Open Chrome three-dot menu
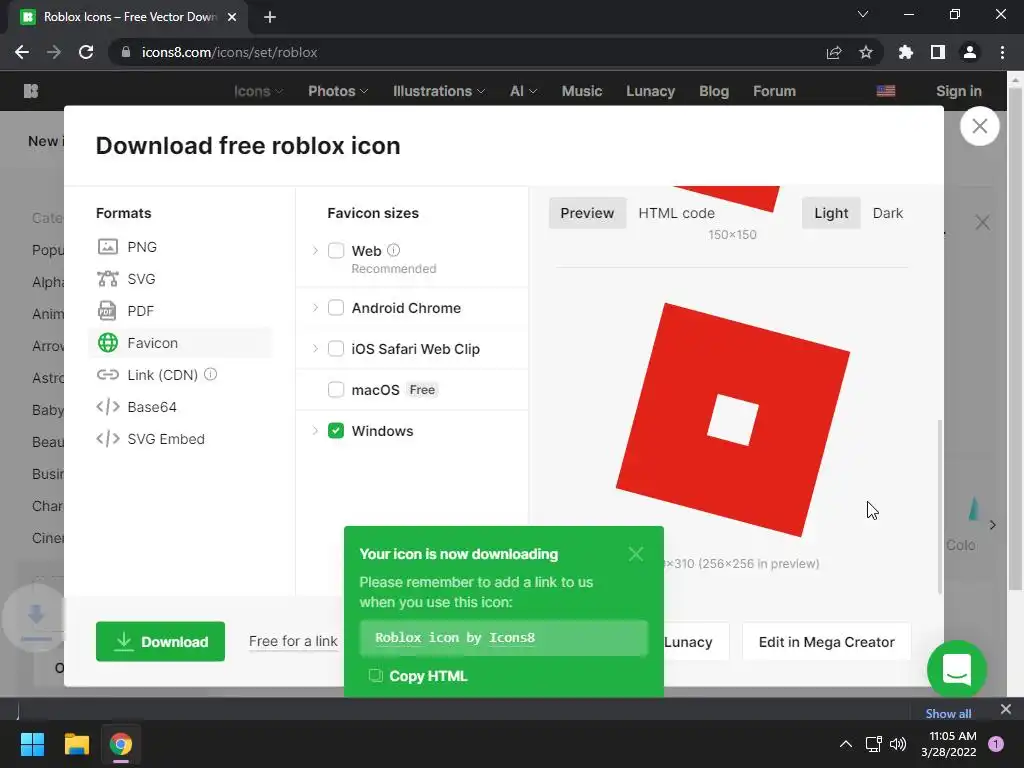Image resolution: width=1024 pixels, height=768 pixels. pos(1002,52)
